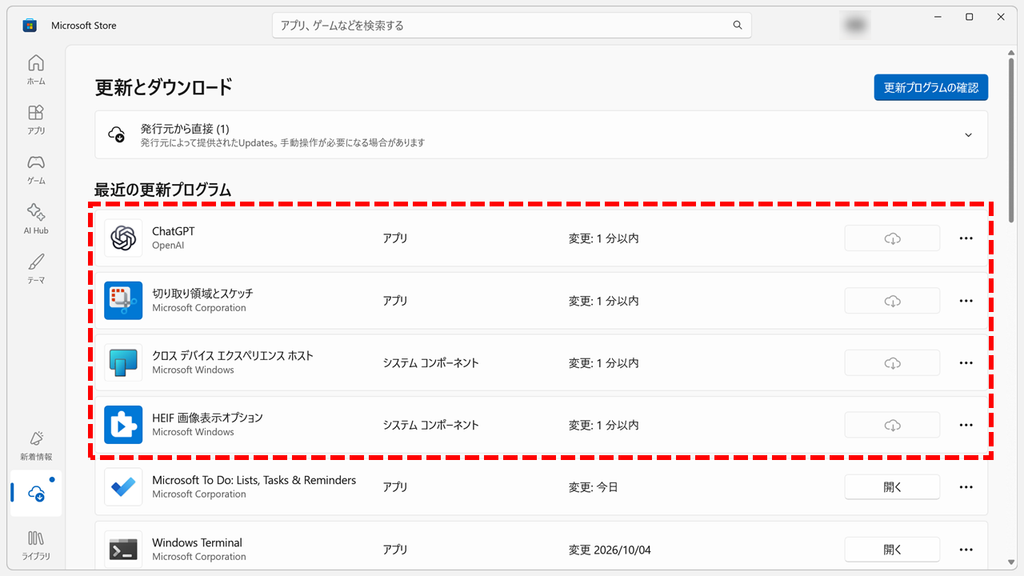Click the Microsoft Store logo icon
This screenshot has width=1024, height=576.
[29, 25]
